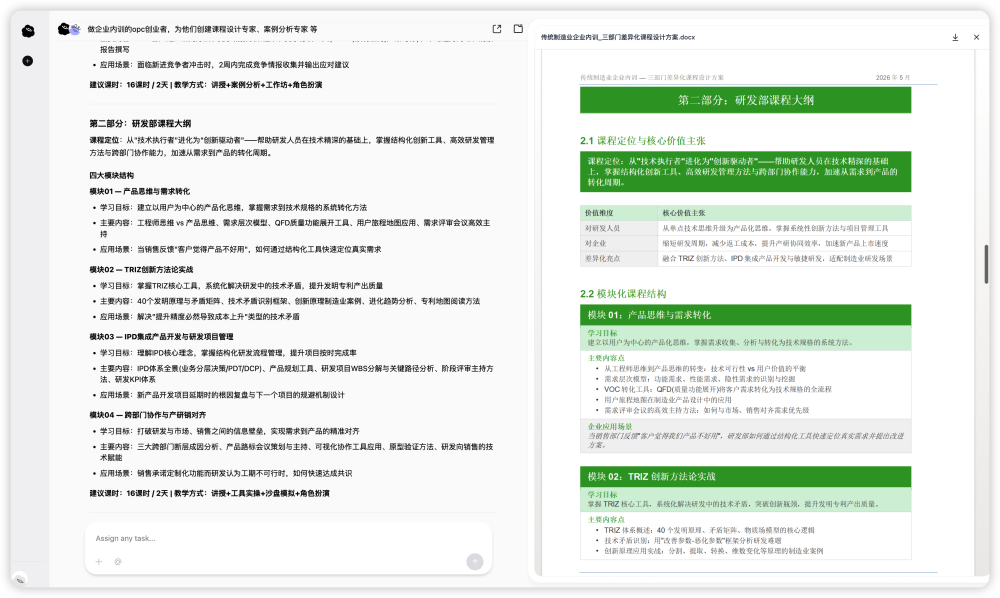
Task: Click the bullet starting '主要内容：40个发明原理'
Action: coord(290,301)
